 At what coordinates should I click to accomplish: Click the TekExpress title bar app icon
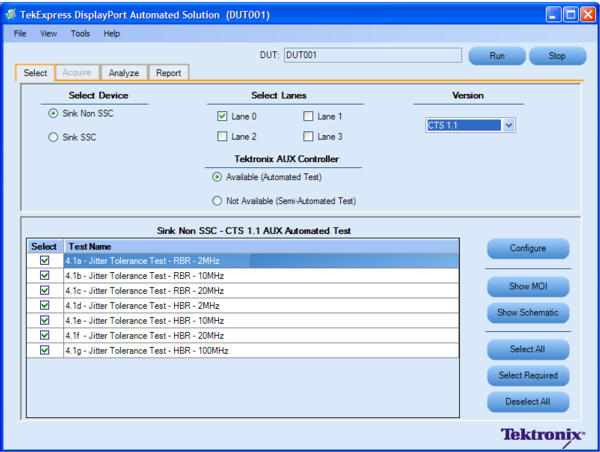pyautogui.click(x=10, y=15)
